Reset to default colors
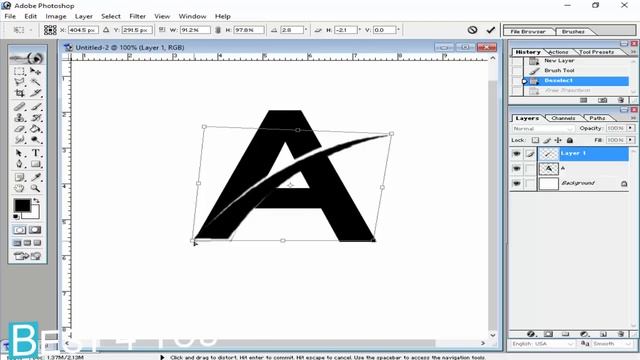Viewport: 640px width, 360px height. click(16, 216)
